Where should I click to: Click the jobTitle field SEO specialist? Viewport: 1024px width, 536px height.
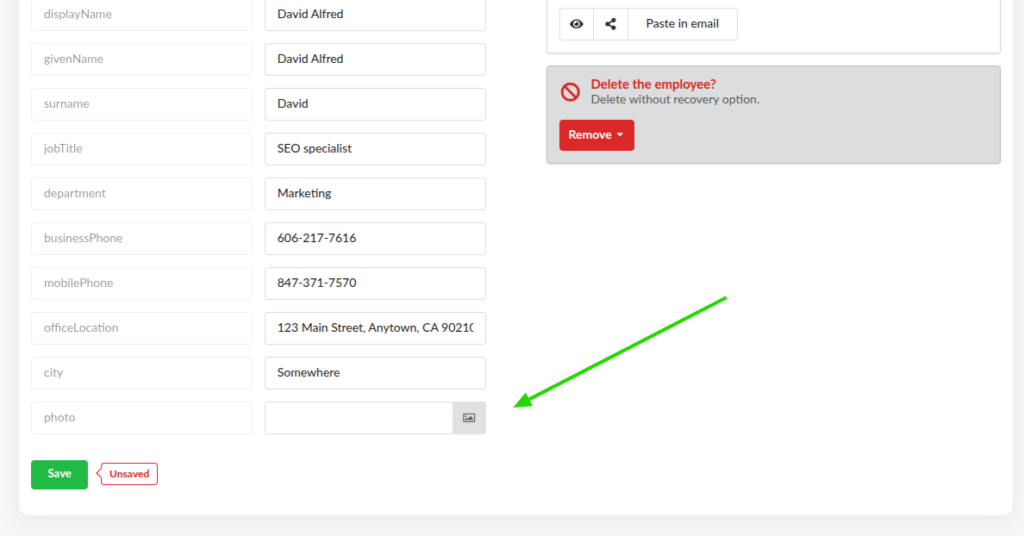pyautogui.click(x=375, y=149)
